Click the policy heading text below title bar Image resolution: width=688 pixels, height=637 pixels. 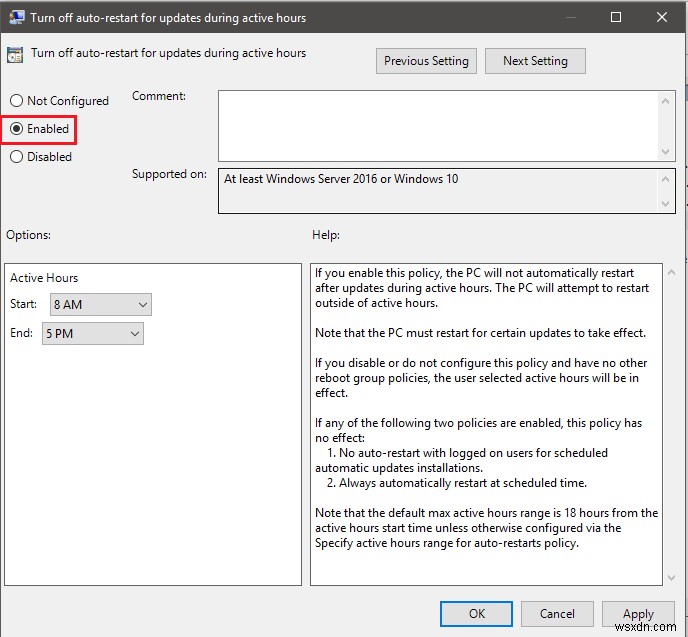168,53
